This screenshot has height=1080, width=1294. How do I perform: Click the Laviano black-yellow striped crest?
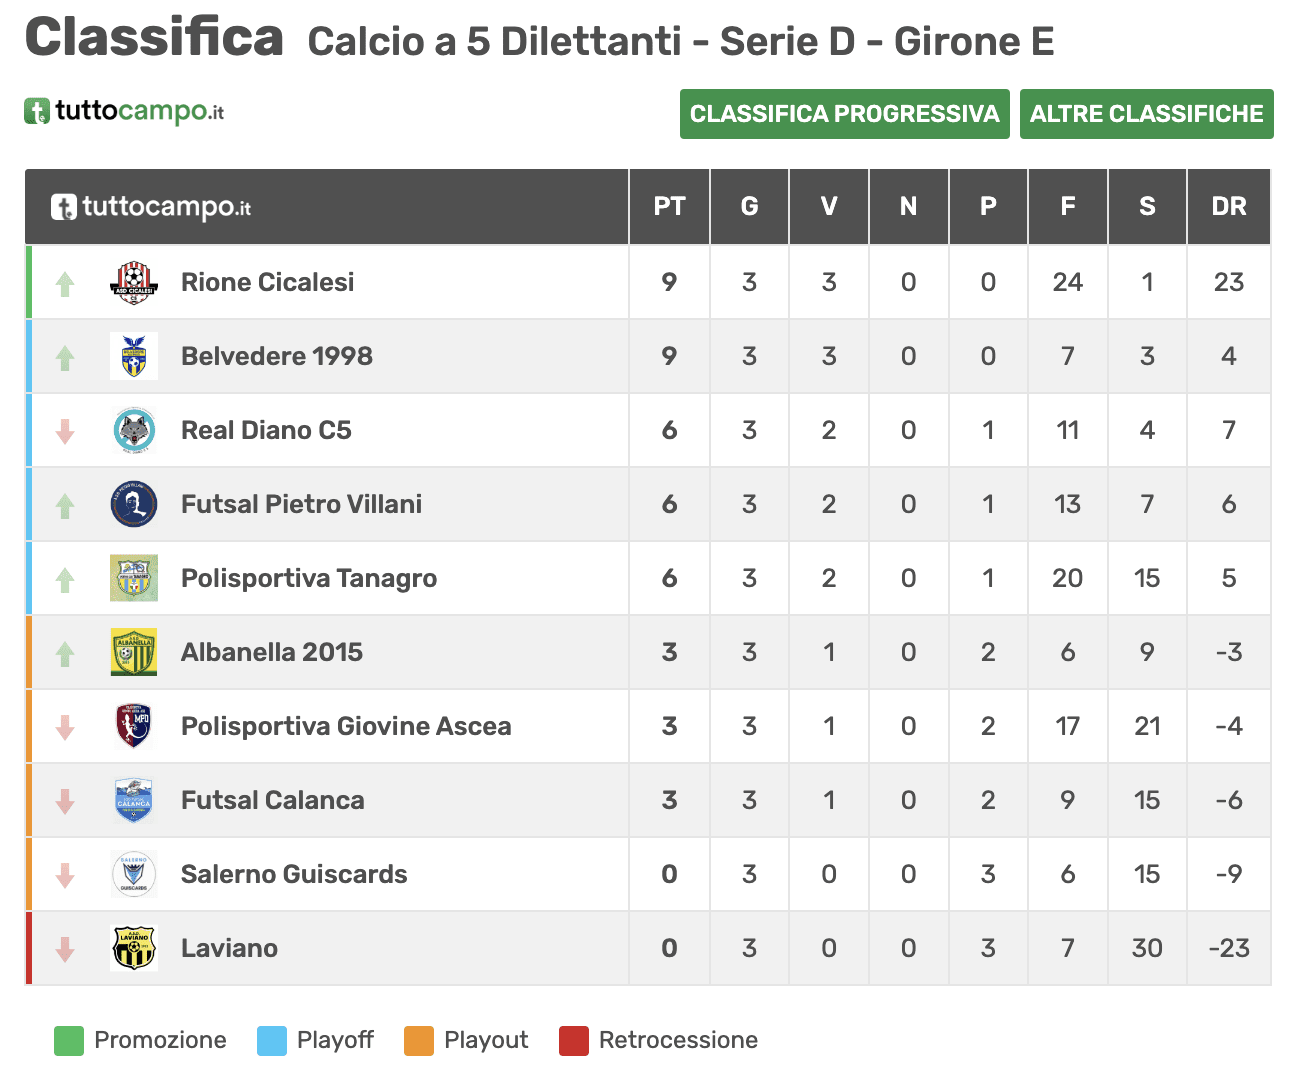point(134,949)
